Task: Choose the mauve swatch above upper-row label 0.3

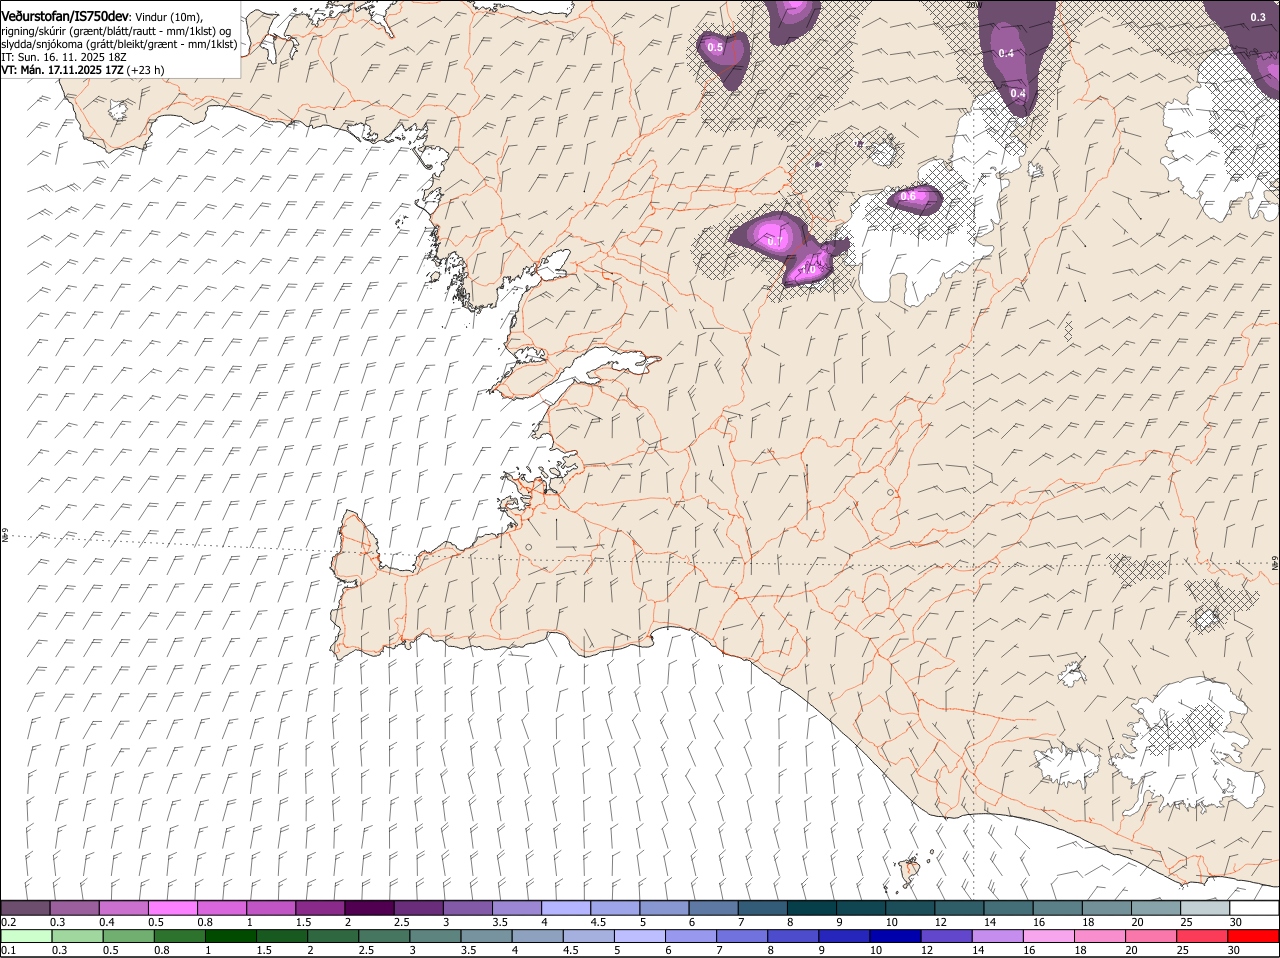Action: pos(75,908)
